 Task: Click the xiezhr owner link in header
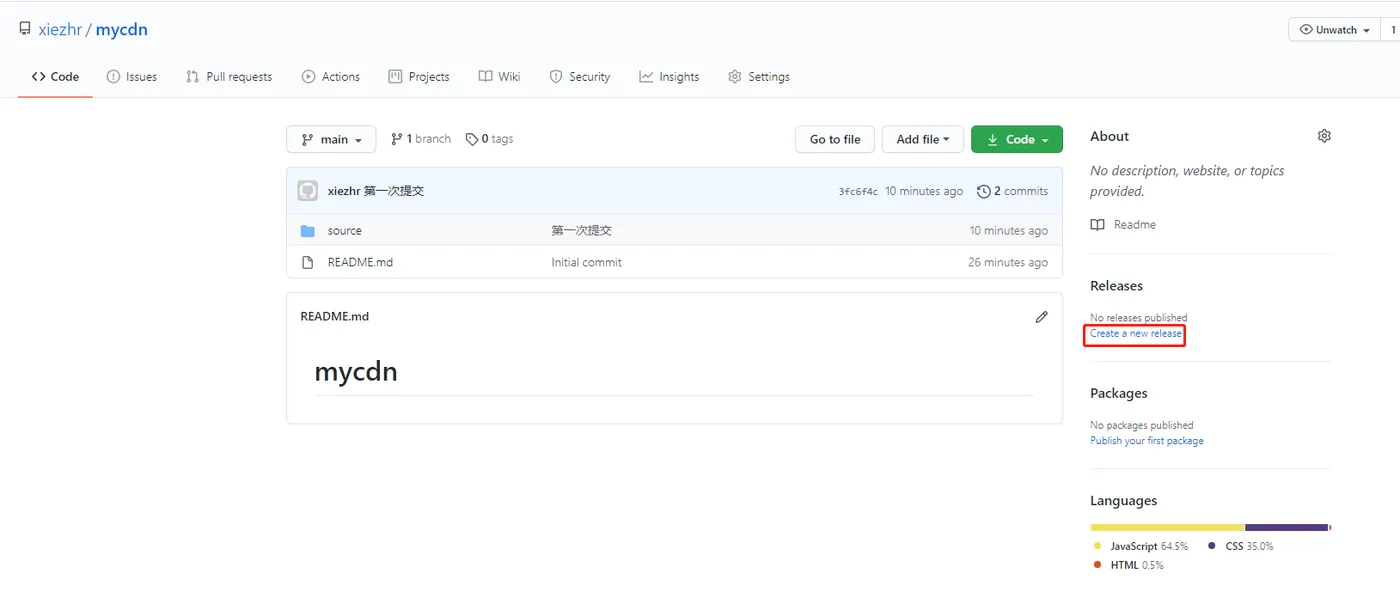tap(60, 30)
